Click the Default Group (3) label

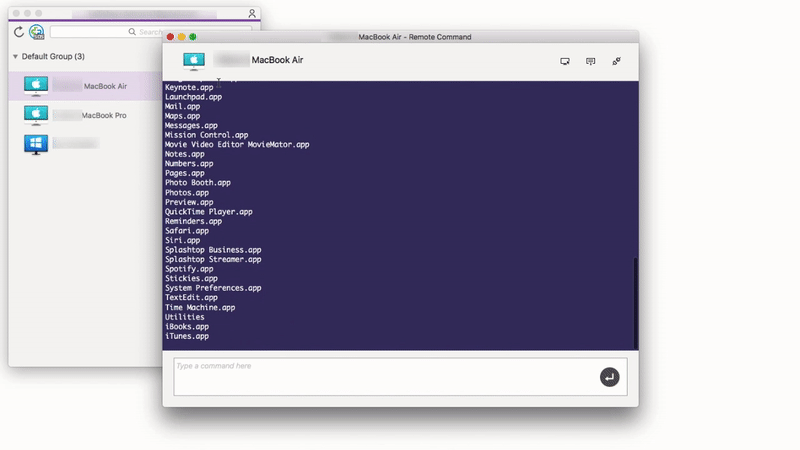(53, 57)
